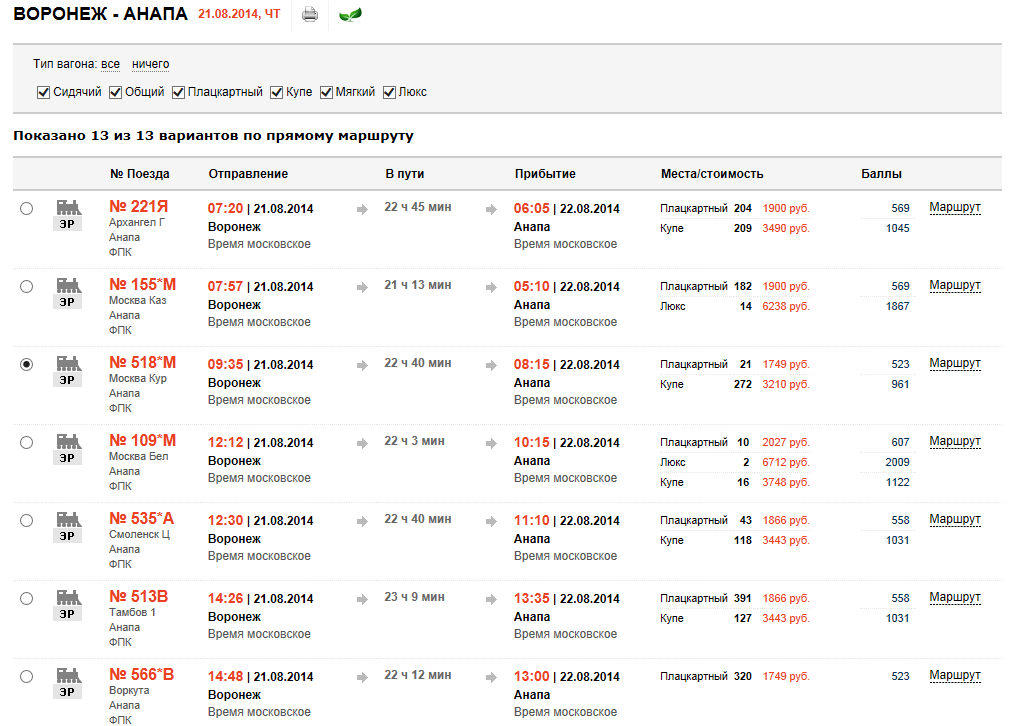Click the 'Прибытие' column header

pos(545,174)
